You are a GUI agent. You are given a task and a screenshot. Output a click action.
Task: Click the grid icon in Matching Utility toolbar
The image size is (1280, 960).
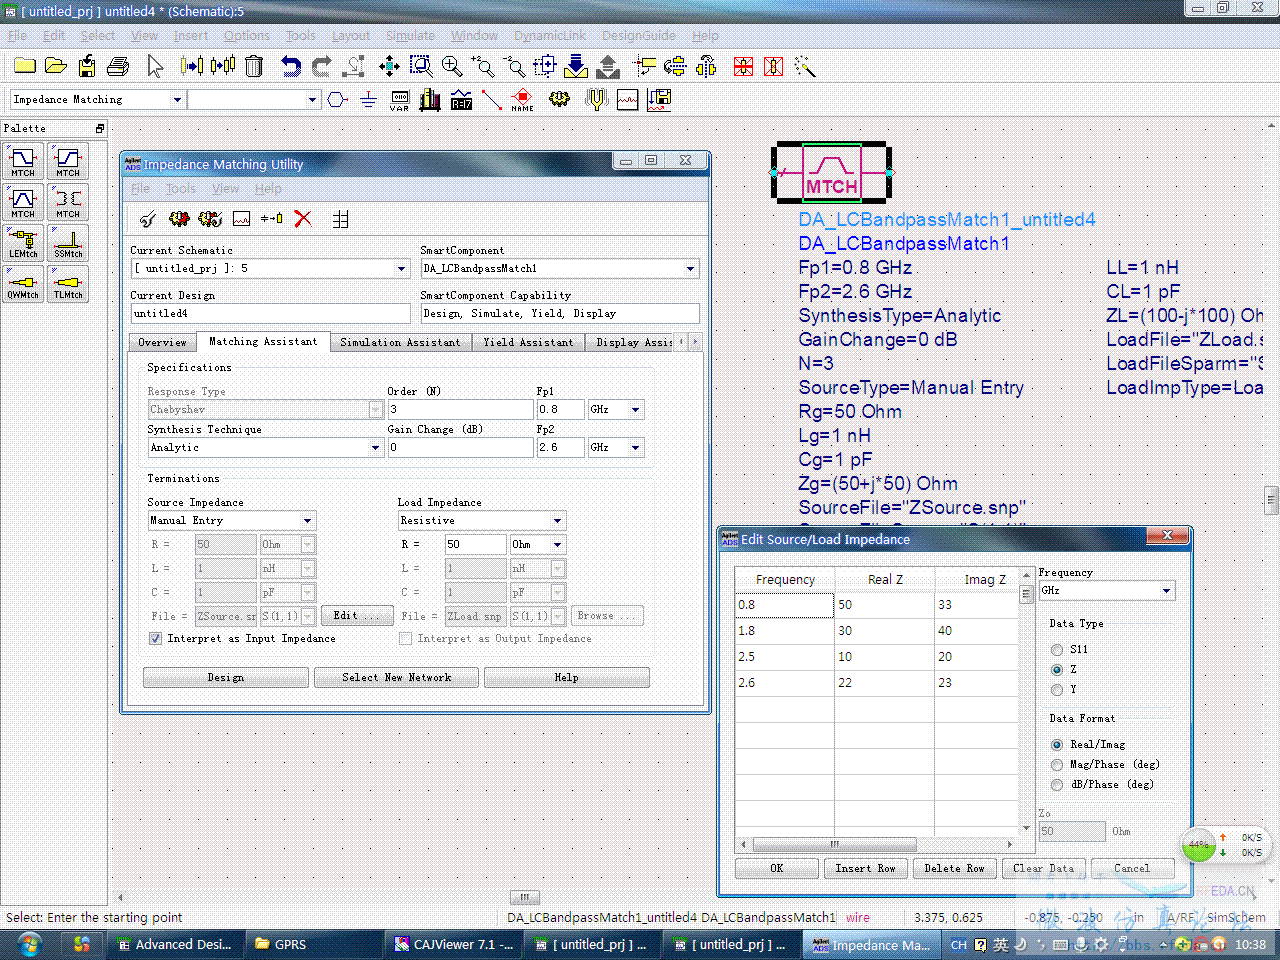pyautogui.click(x=340, y=219)
